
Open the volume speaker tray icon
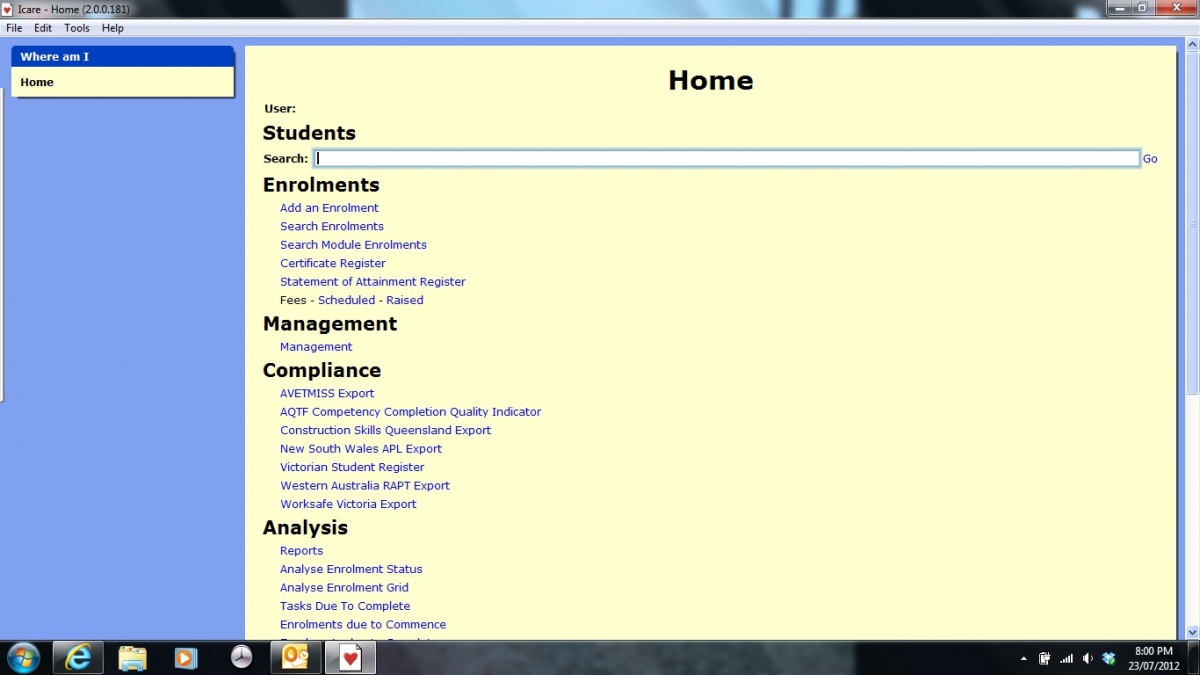[x=1087, y=658]
